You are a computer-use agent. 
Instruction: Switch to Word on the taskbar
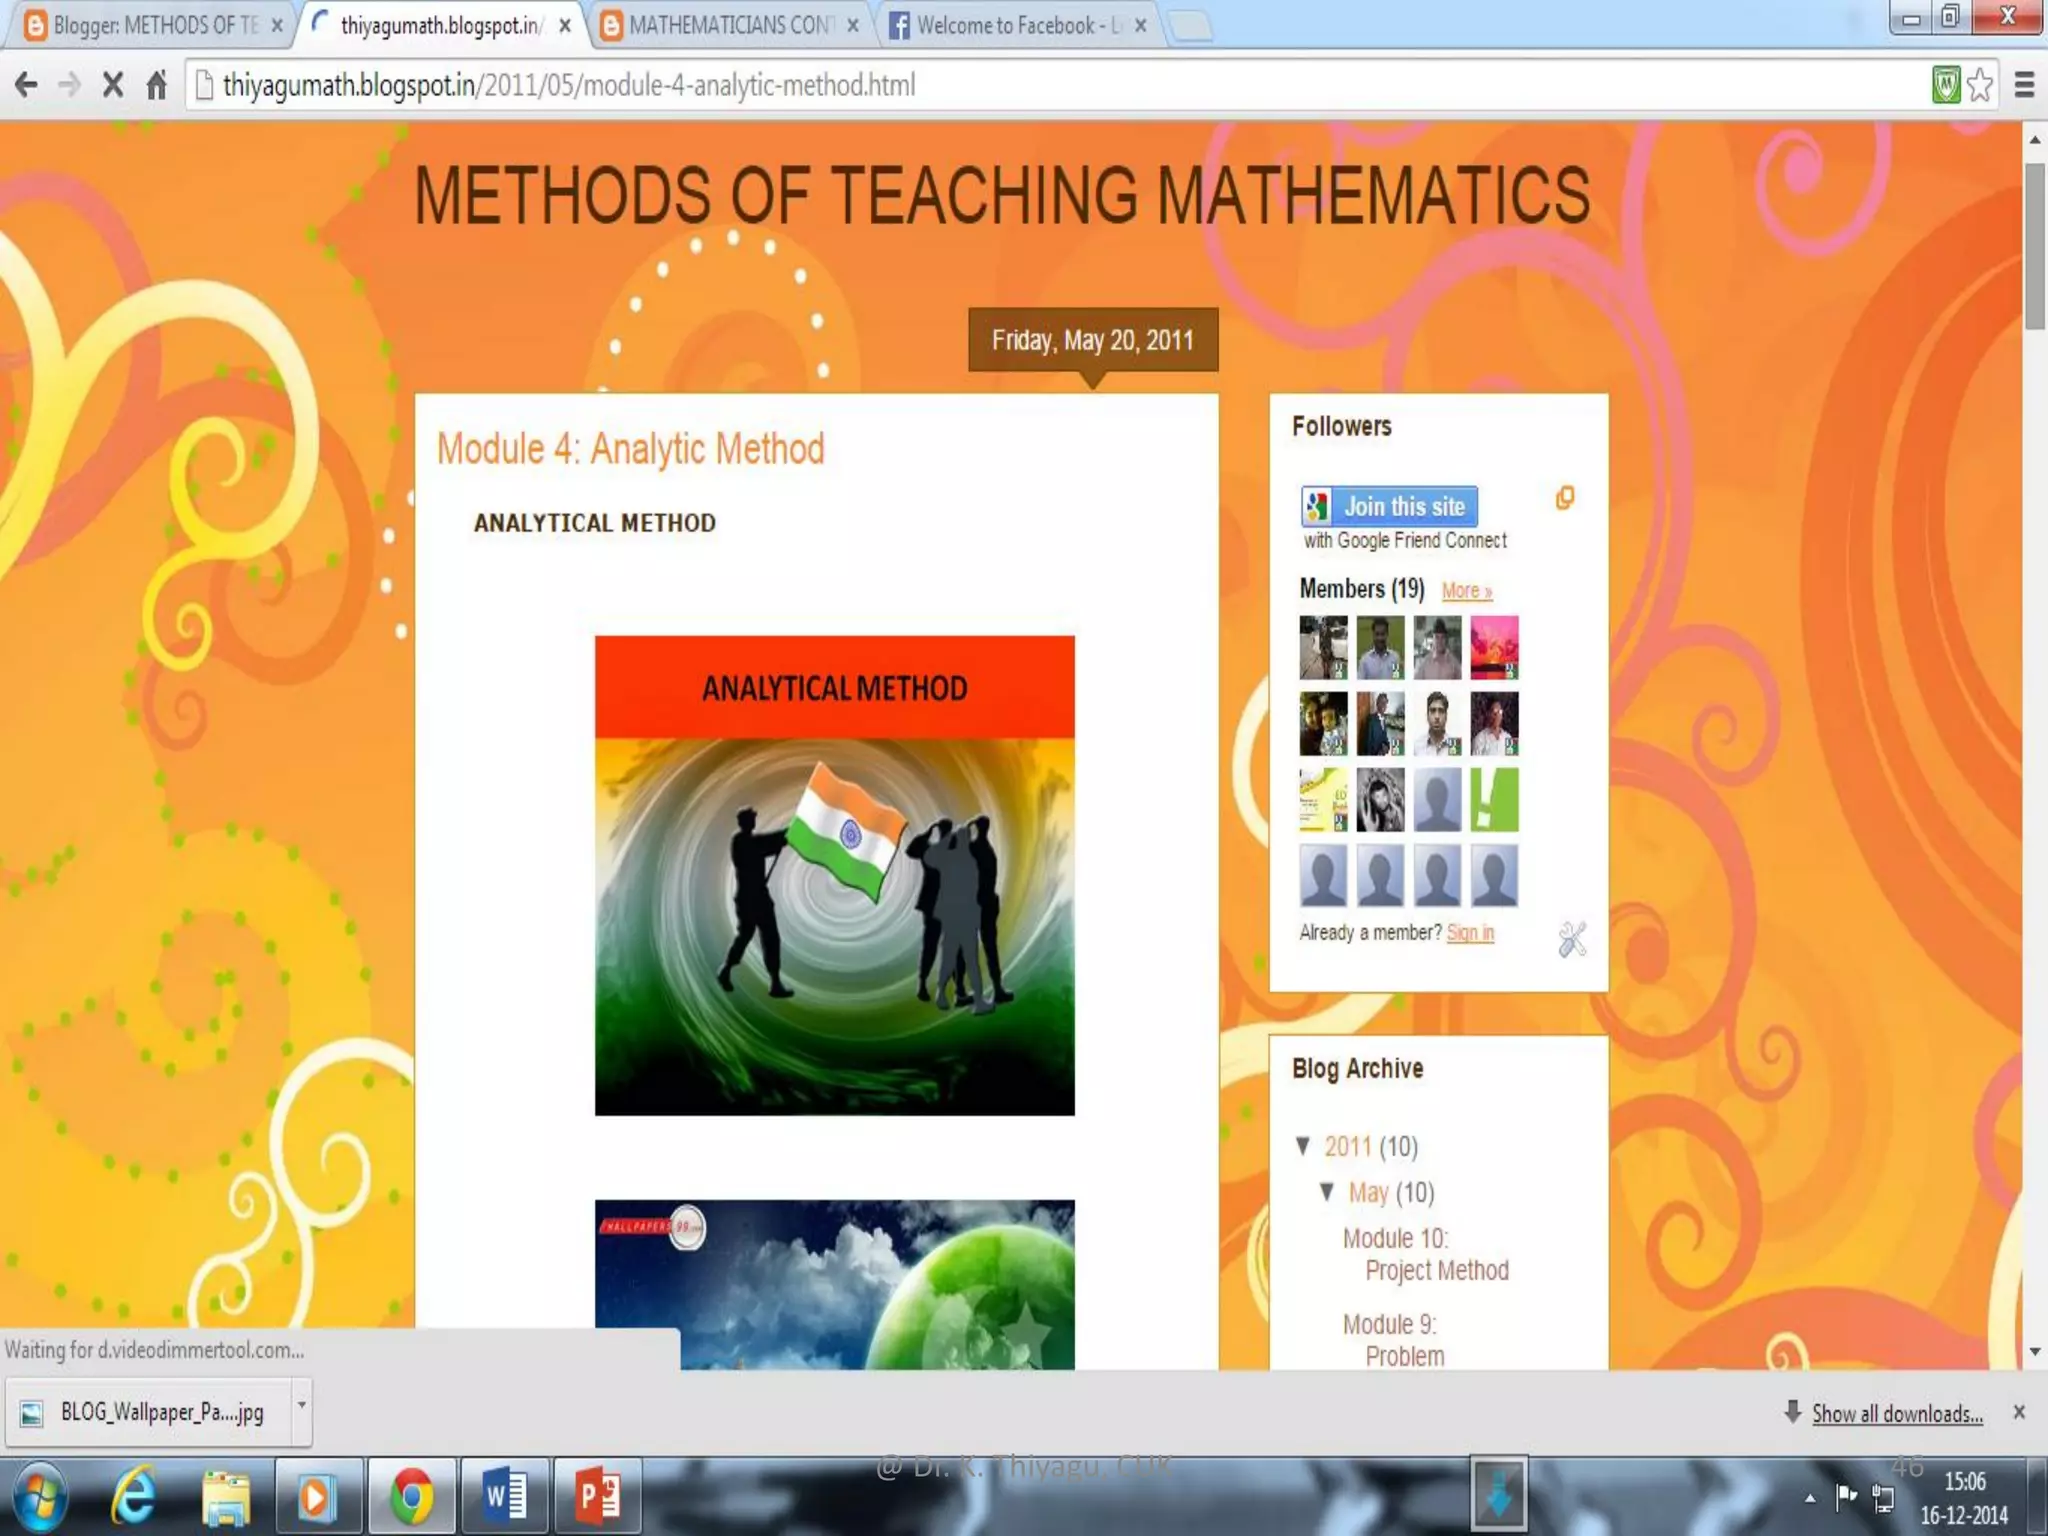(x=505, y=1496)
